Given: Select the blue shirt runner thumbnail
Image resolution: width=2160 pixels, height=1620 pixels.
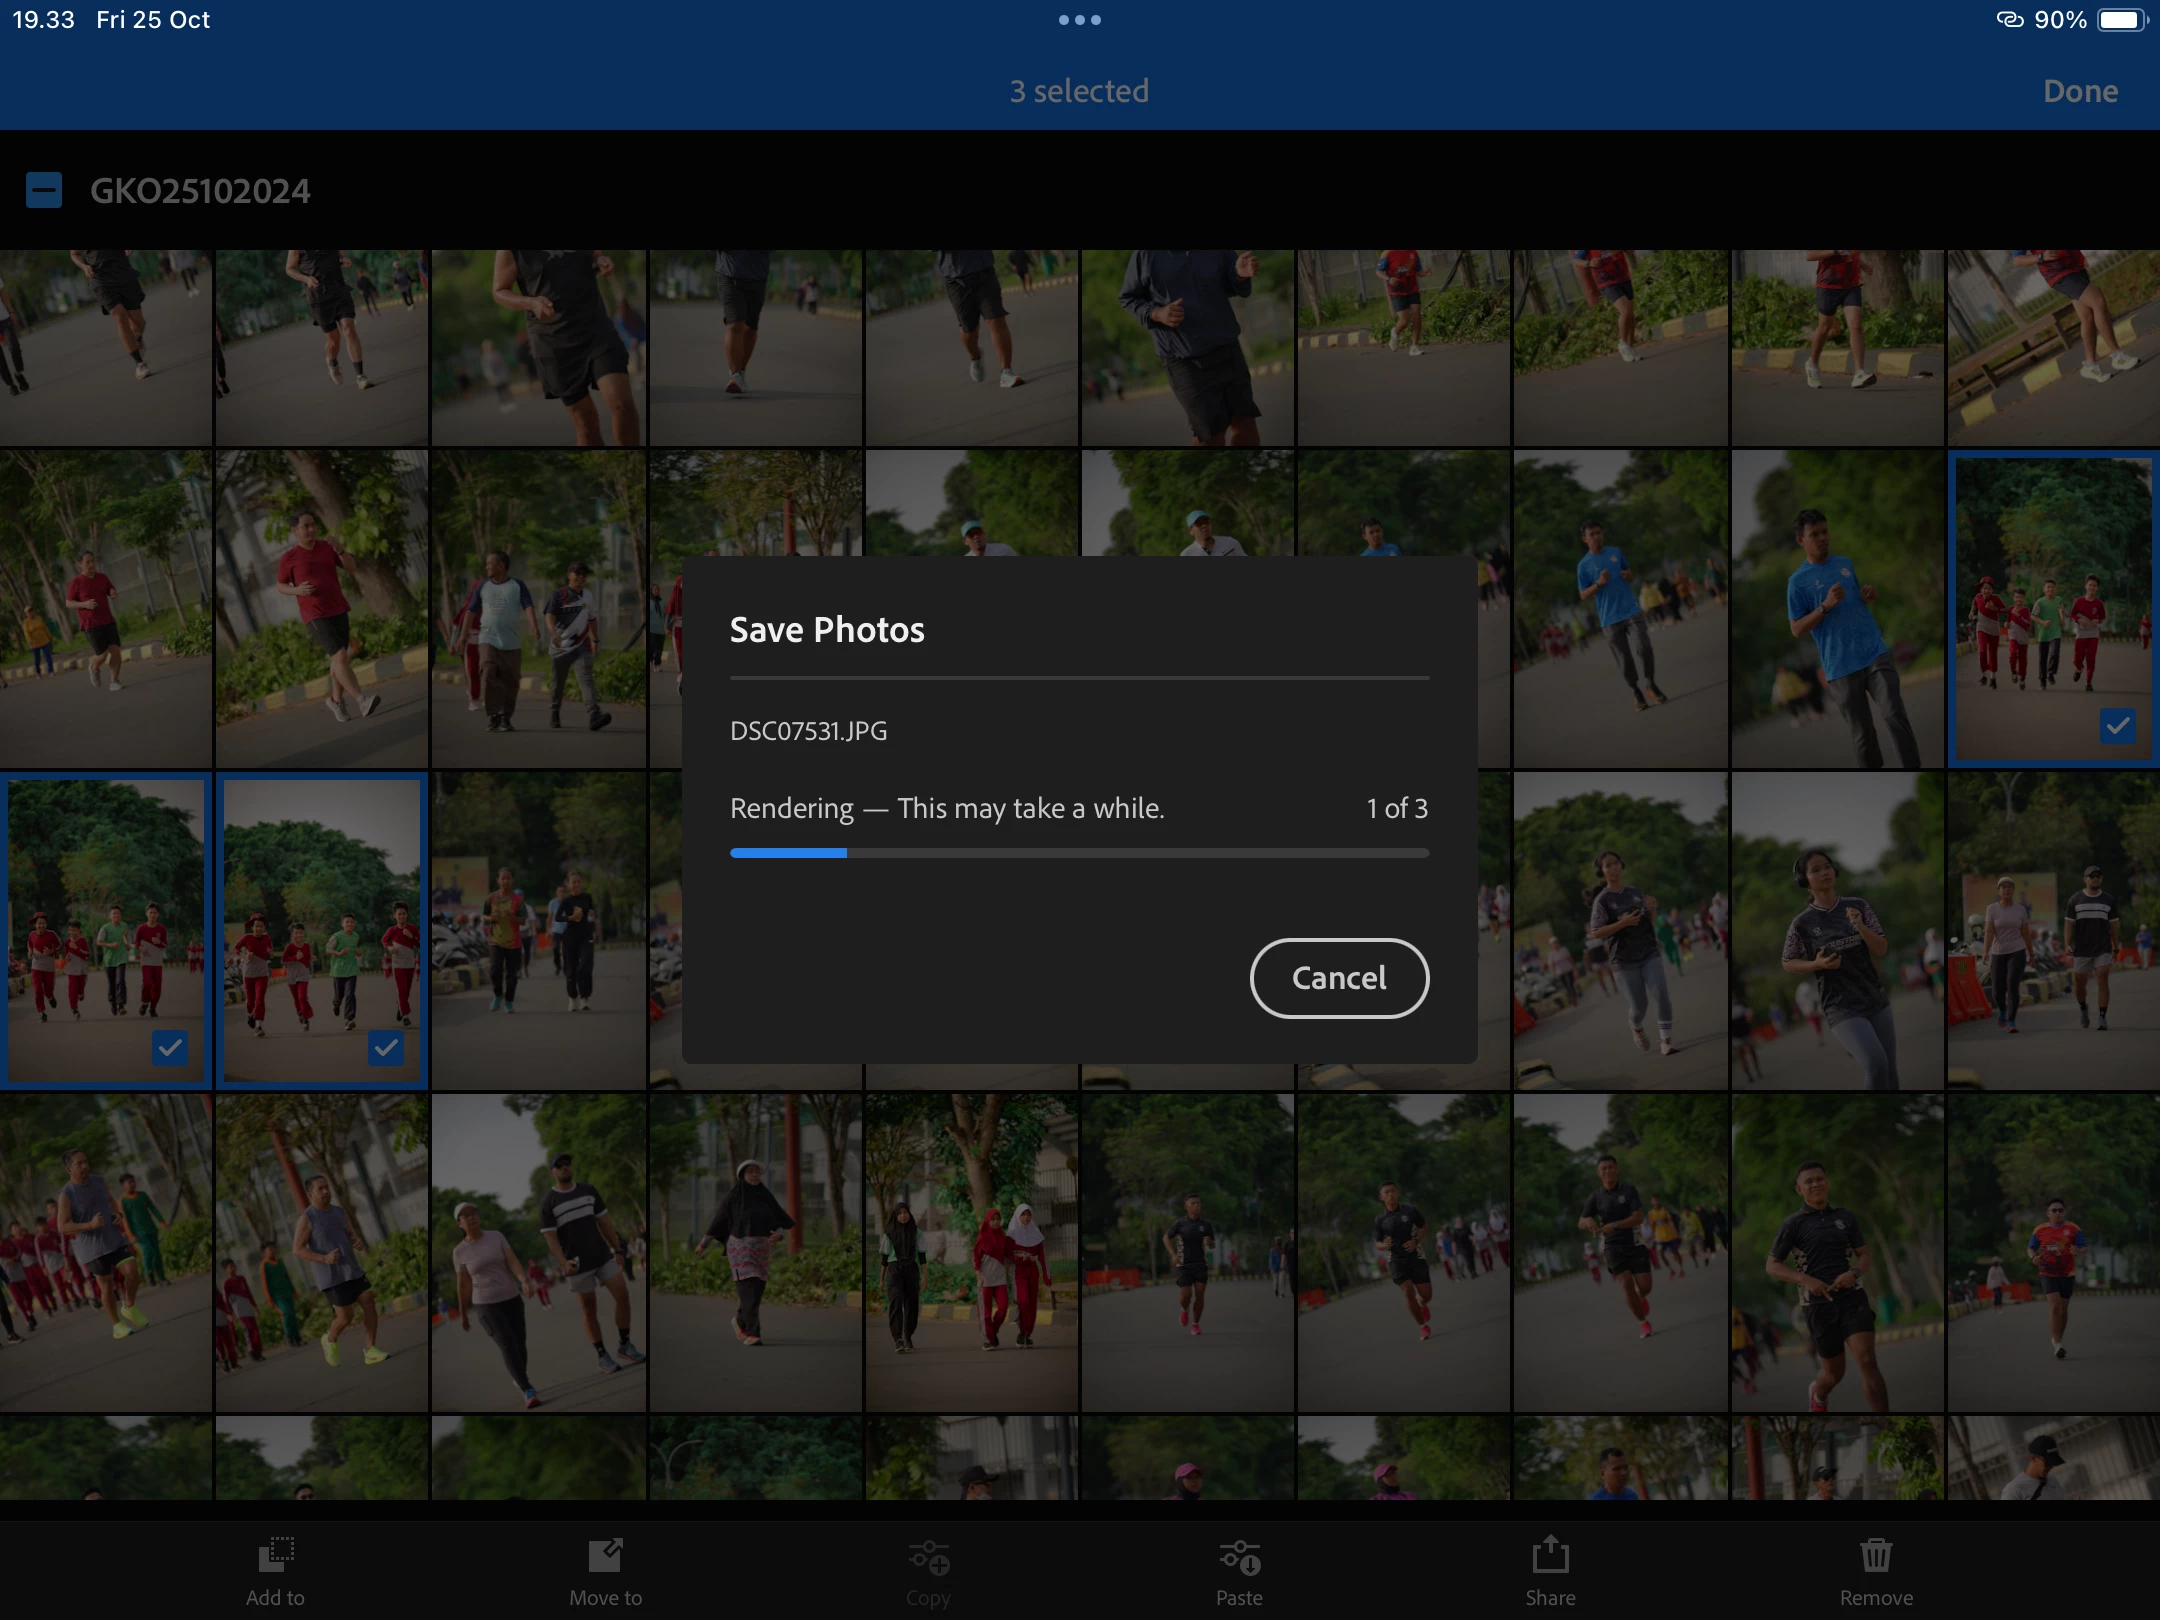Looking at the screenshot, I should [1837, 610].
